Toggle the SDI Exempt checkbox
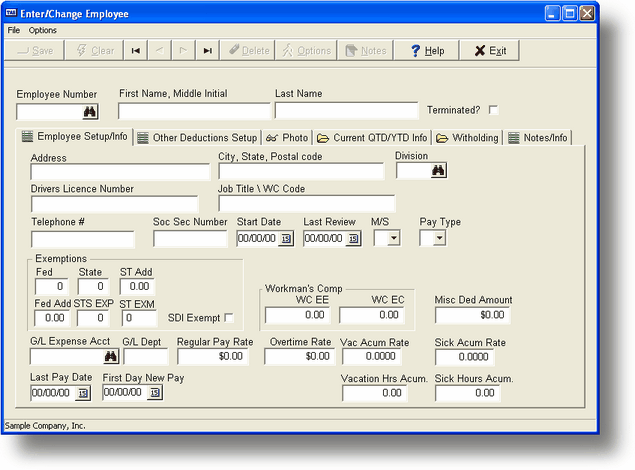 point(229,318)
